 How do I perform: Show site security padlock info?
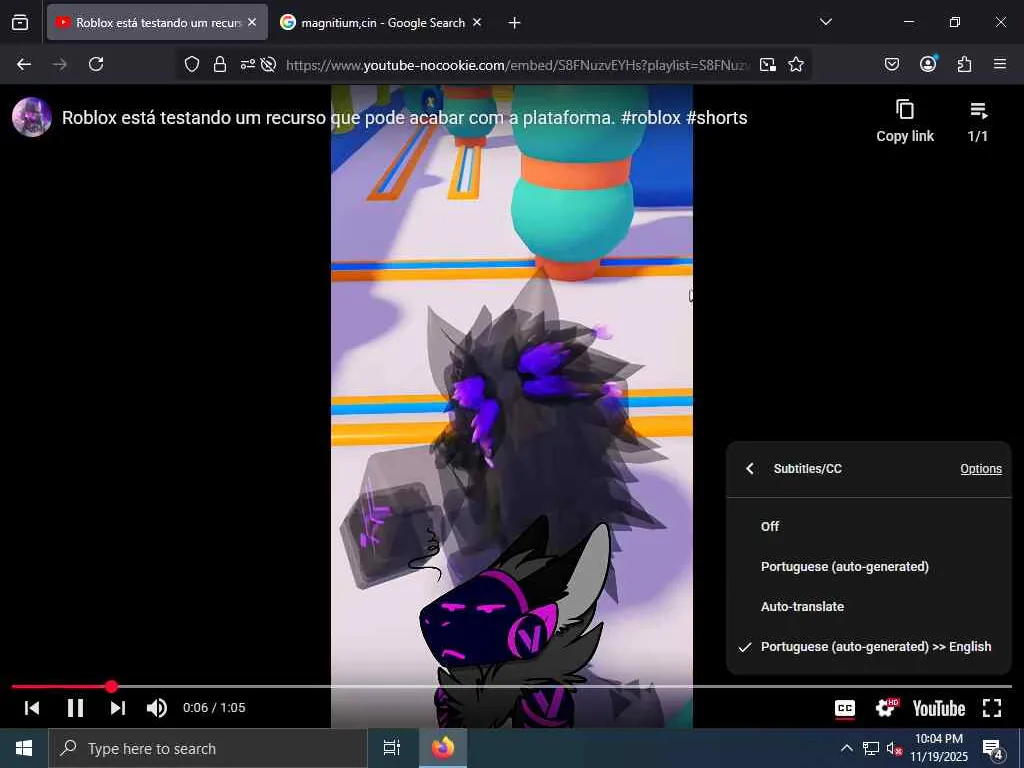pyautogui.click(x=220, y=64)
